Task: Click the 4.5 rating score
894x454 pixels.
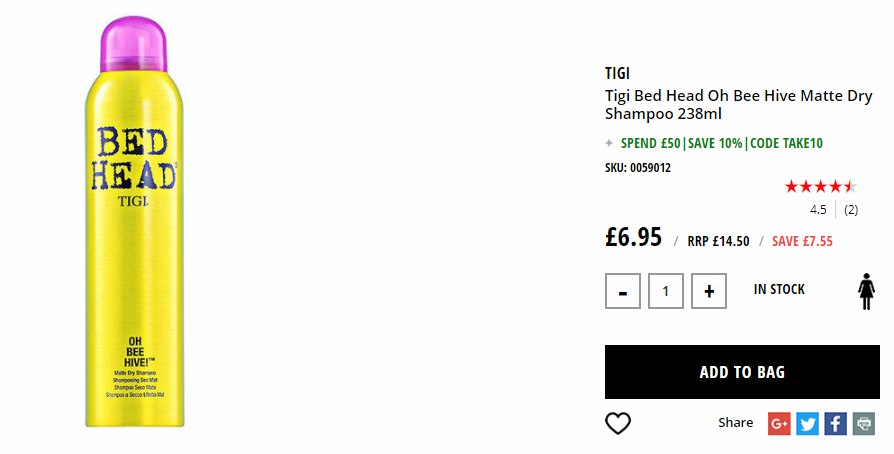Action: (818, 210)
